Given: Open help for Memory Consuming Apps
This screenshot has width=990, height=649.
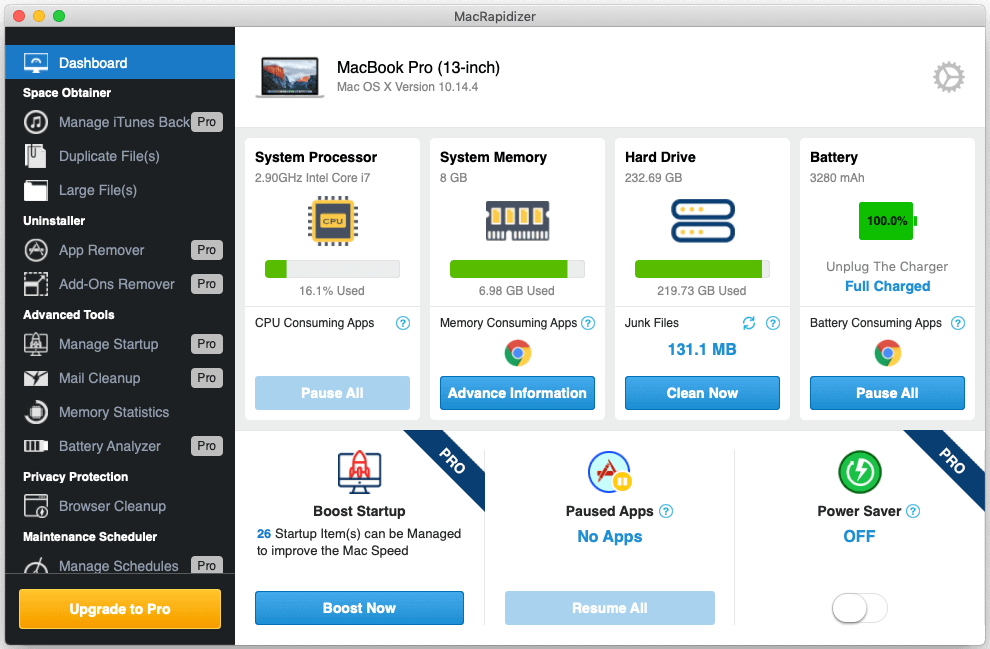Looking at the screenshot, I should 588,323.
